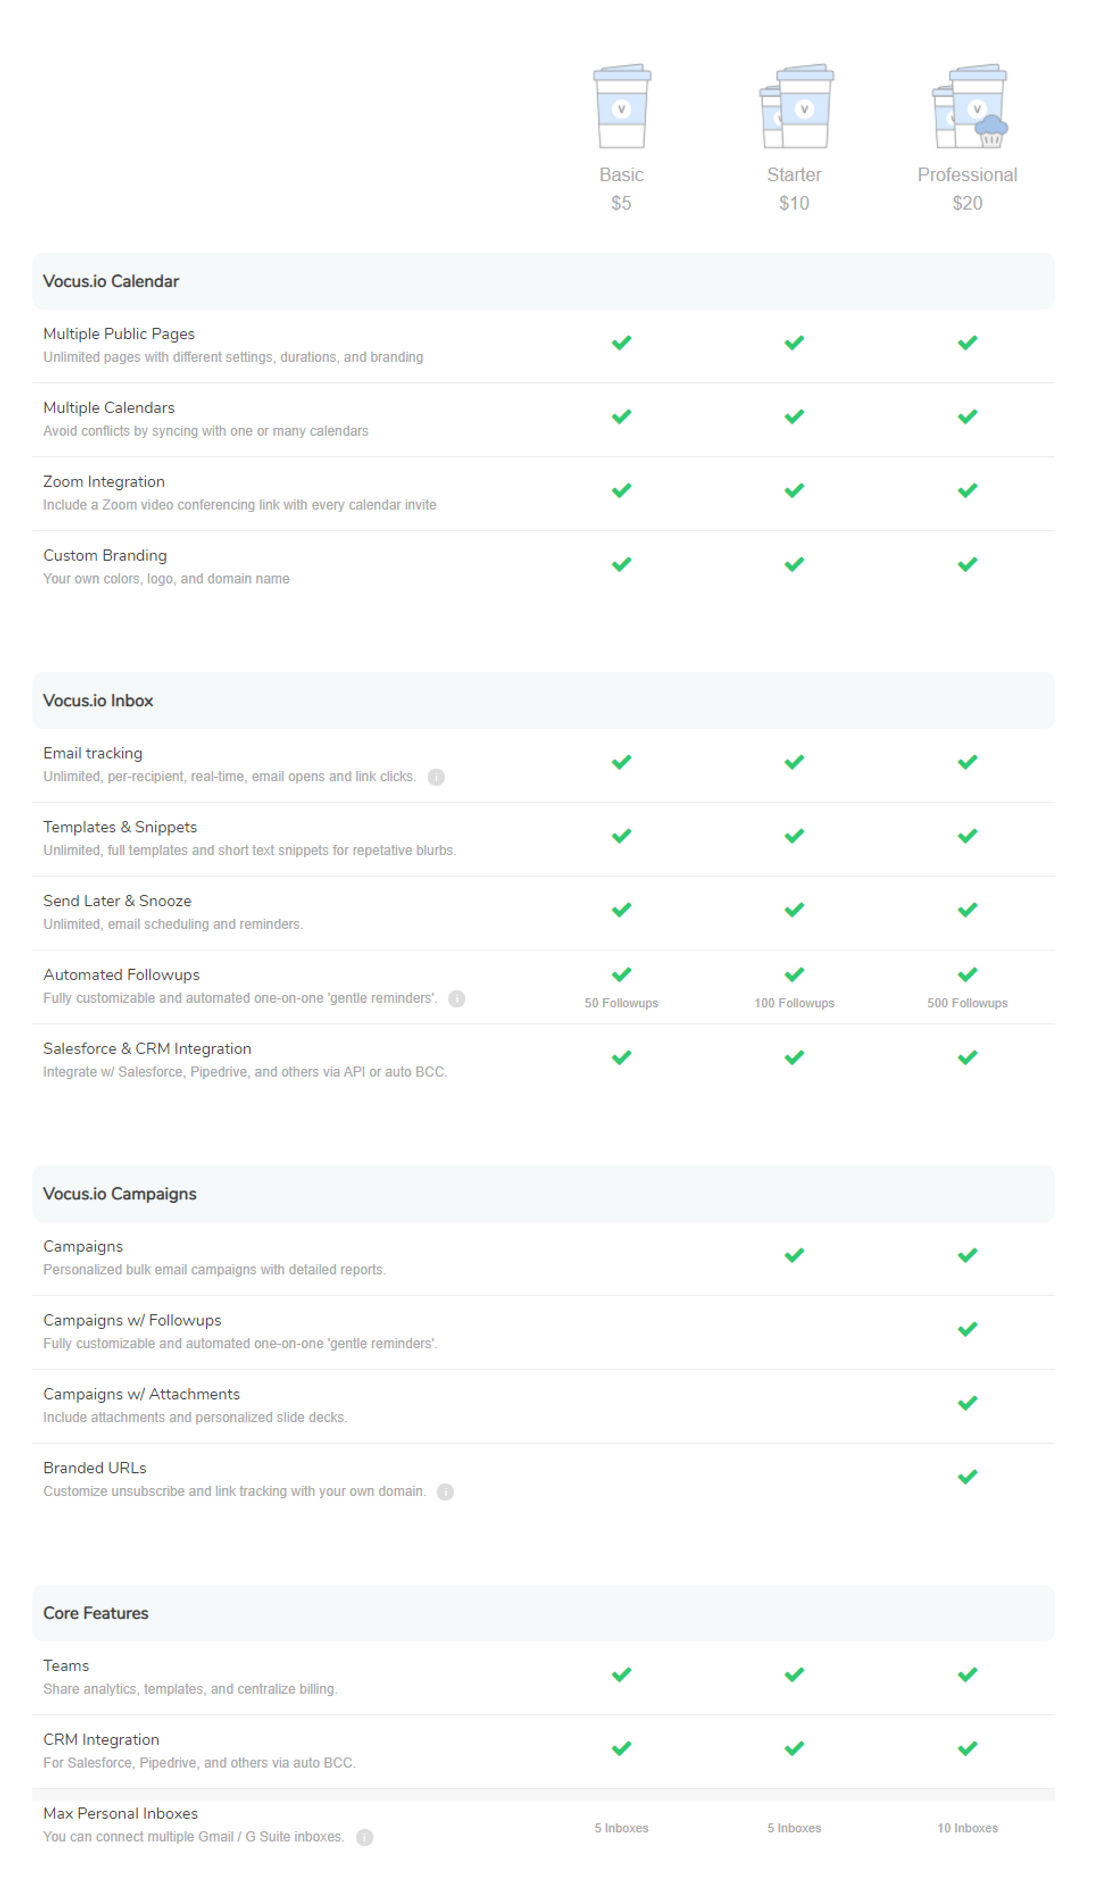Open info icon beside Max Personal Inboxes
1108x1878 pixels.
365,1838
